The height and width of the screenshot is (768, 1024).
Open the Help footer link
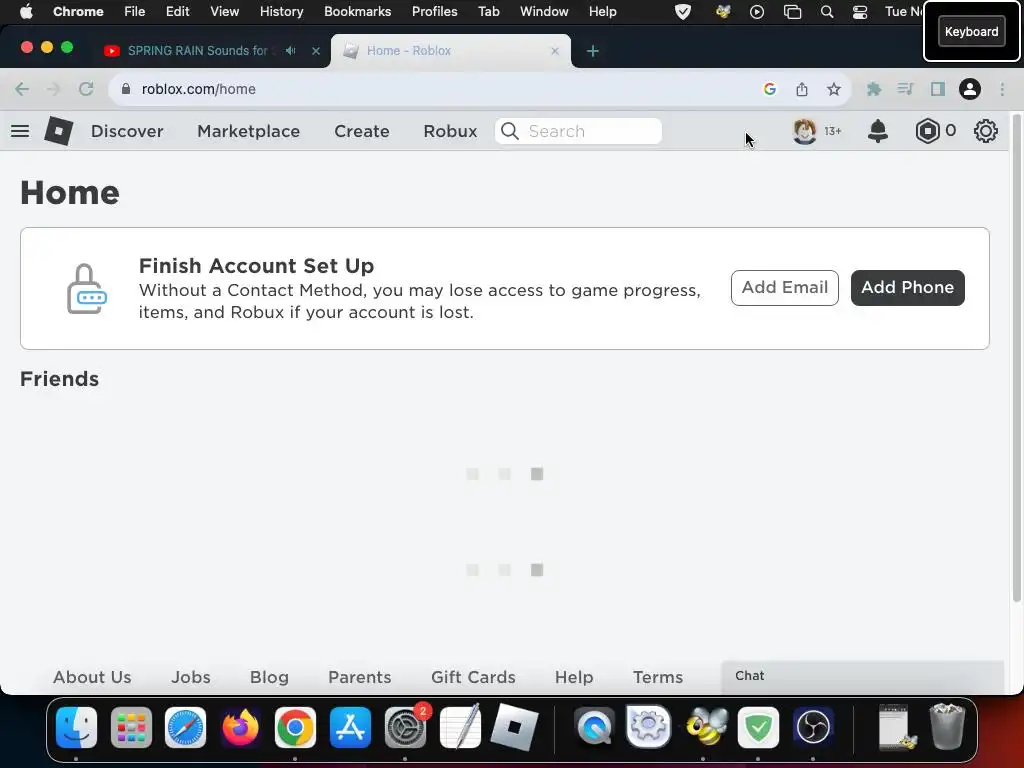[x=574, y=677]
